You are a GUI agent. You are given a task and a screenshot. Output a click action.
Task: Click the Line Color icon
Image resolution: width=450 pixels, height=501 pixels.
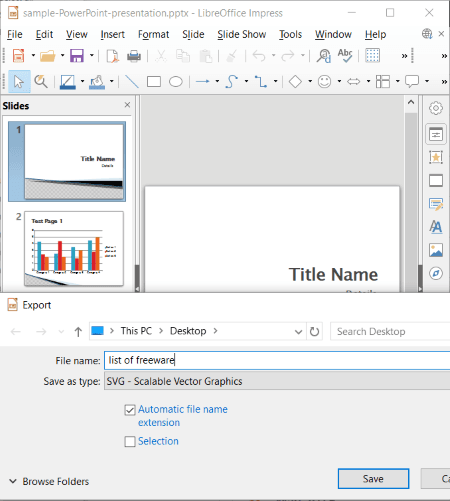click(68, 82)
